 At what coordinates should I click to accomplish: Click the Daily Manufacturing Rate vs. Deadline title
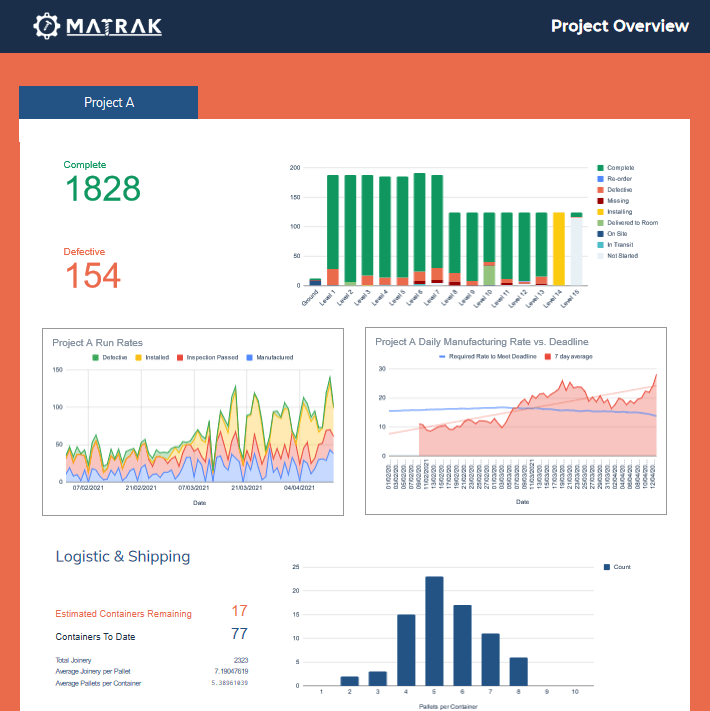pyautogui.click(x=481, y=342)
